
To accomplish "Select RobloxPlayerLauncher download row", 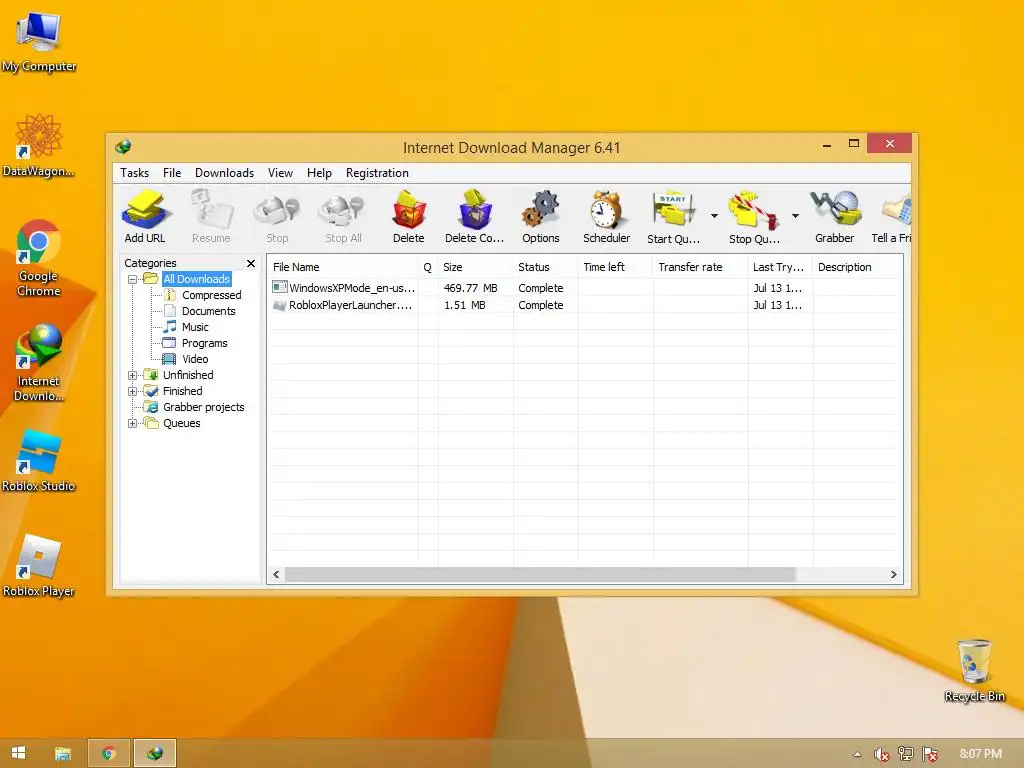I will [x=584, y=305].
